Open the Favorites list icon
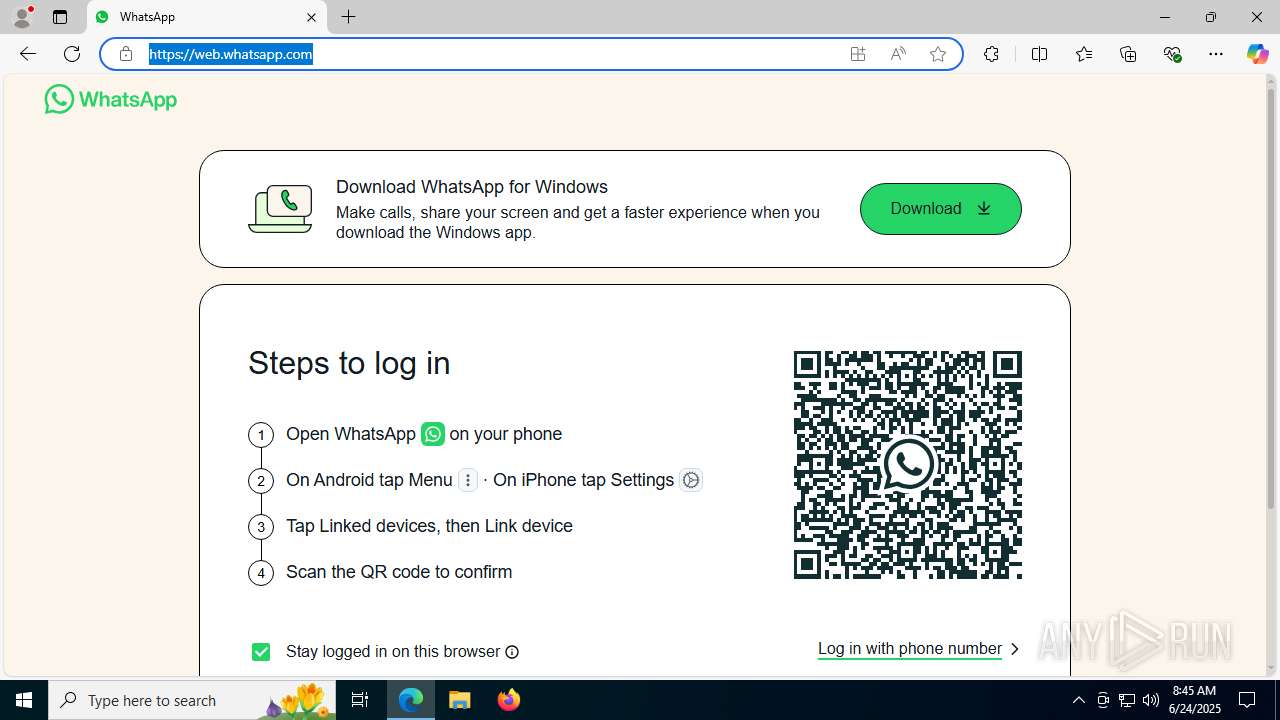 pyautogui.click(x=1084, y=54)
